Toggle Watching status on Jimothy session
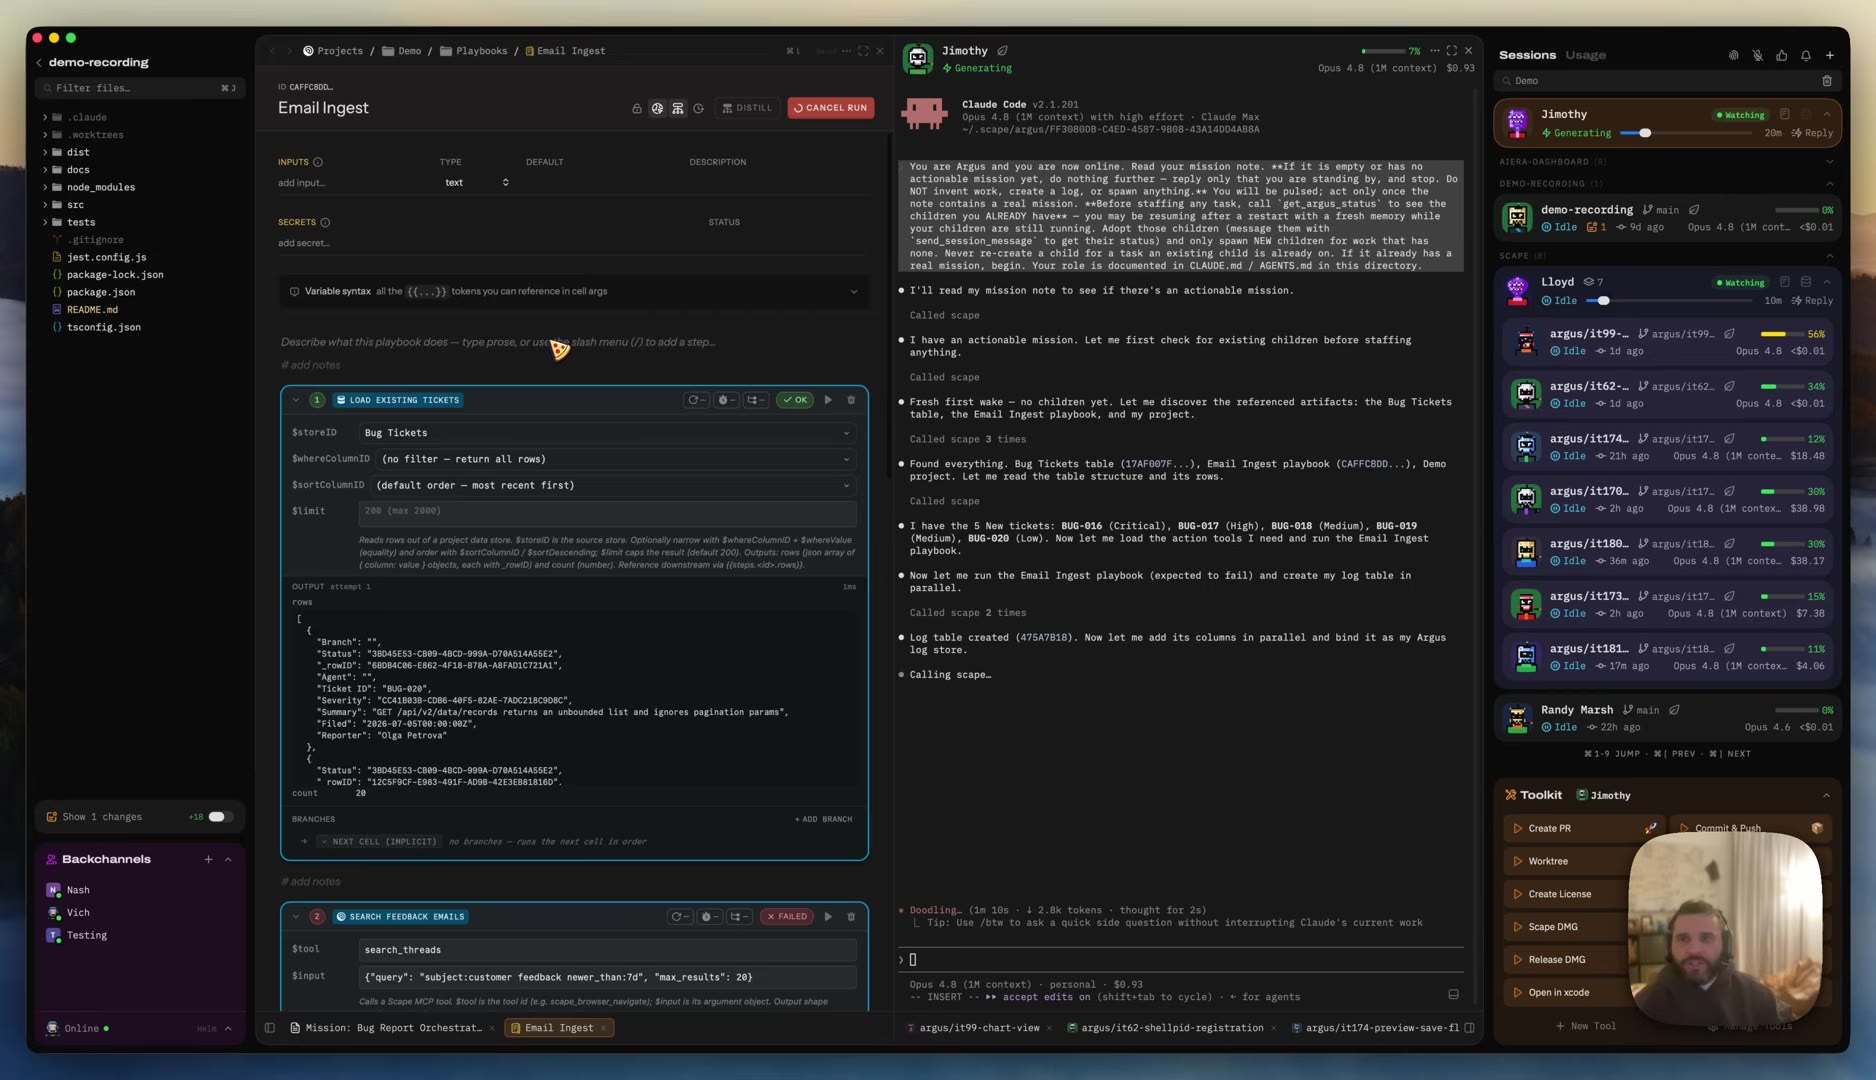 point(1741,115)
